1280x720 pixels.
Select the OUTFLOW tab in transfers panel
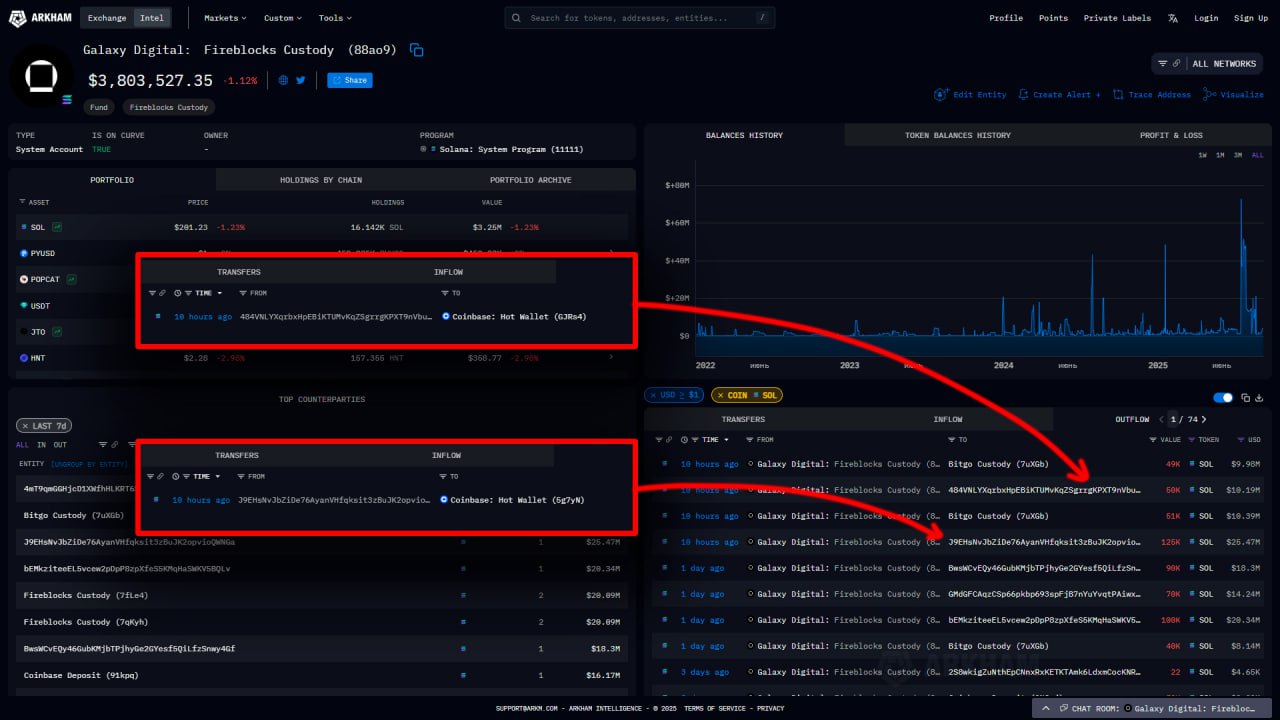coord(1132,419)
